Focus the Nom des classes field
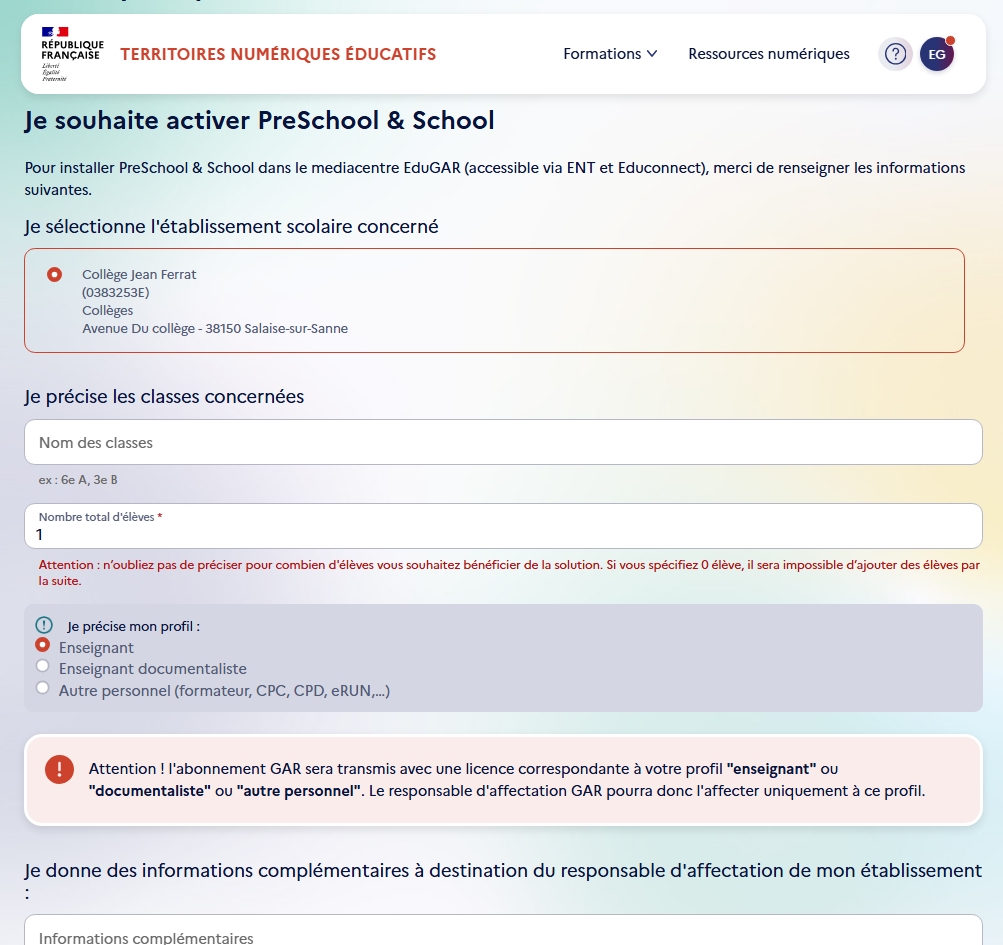This screenshot has height=945, width=1003. click(503, 442)
